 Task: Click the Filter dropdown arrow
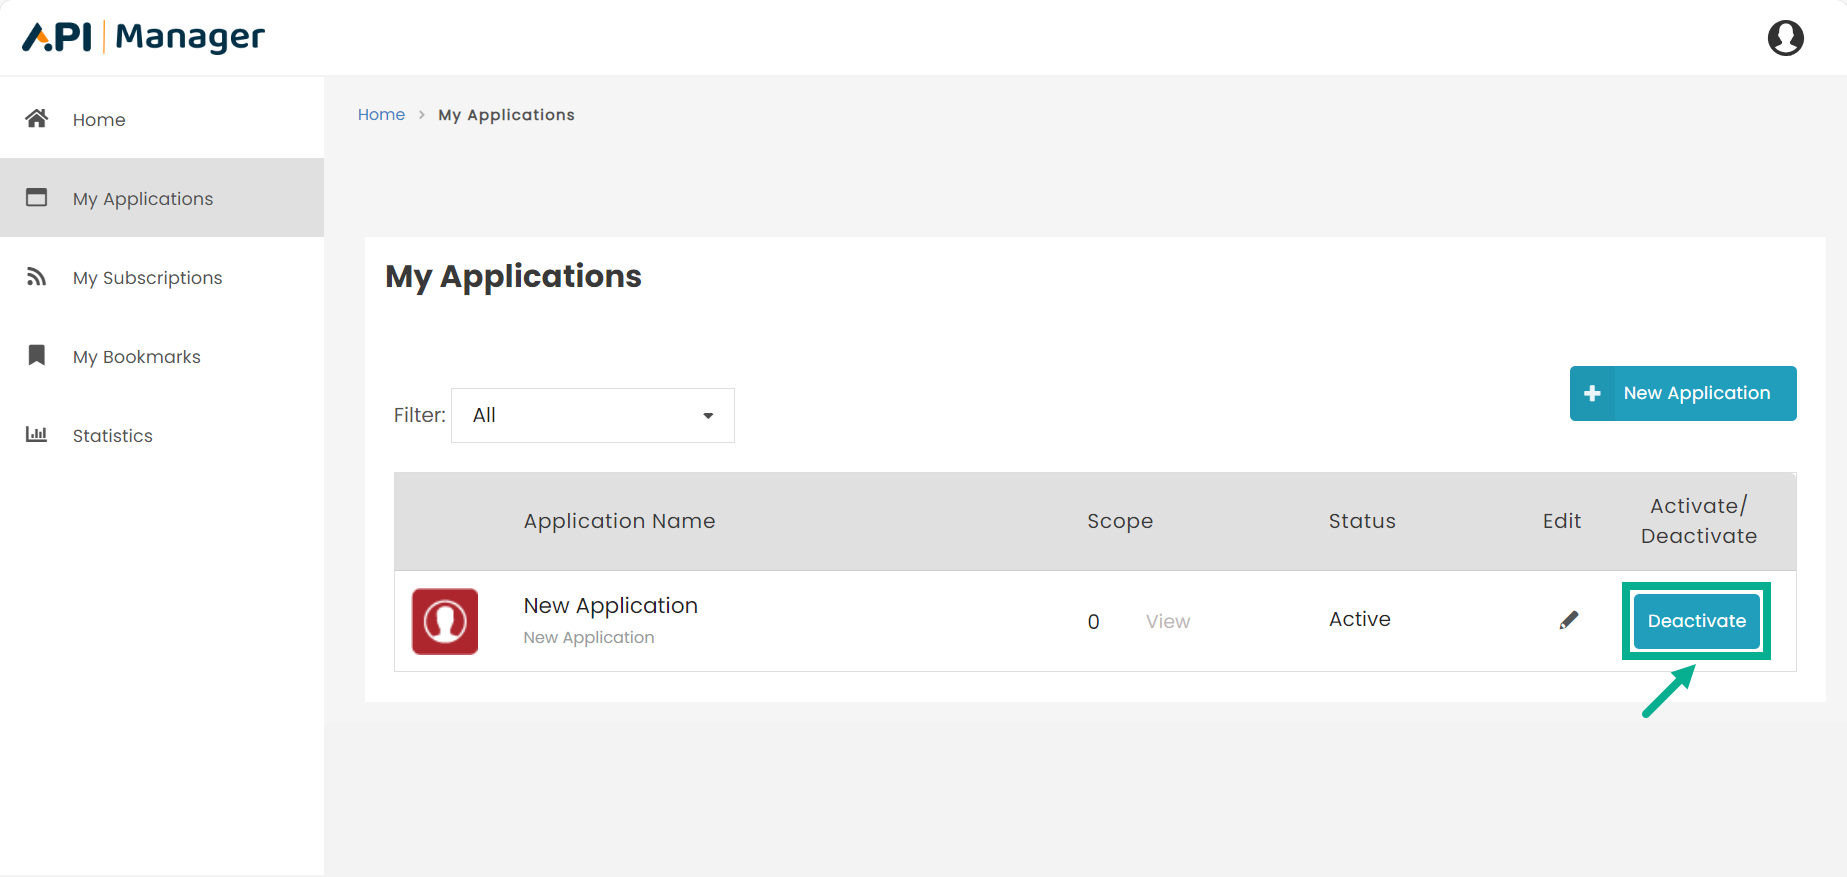tap(708, 416)
